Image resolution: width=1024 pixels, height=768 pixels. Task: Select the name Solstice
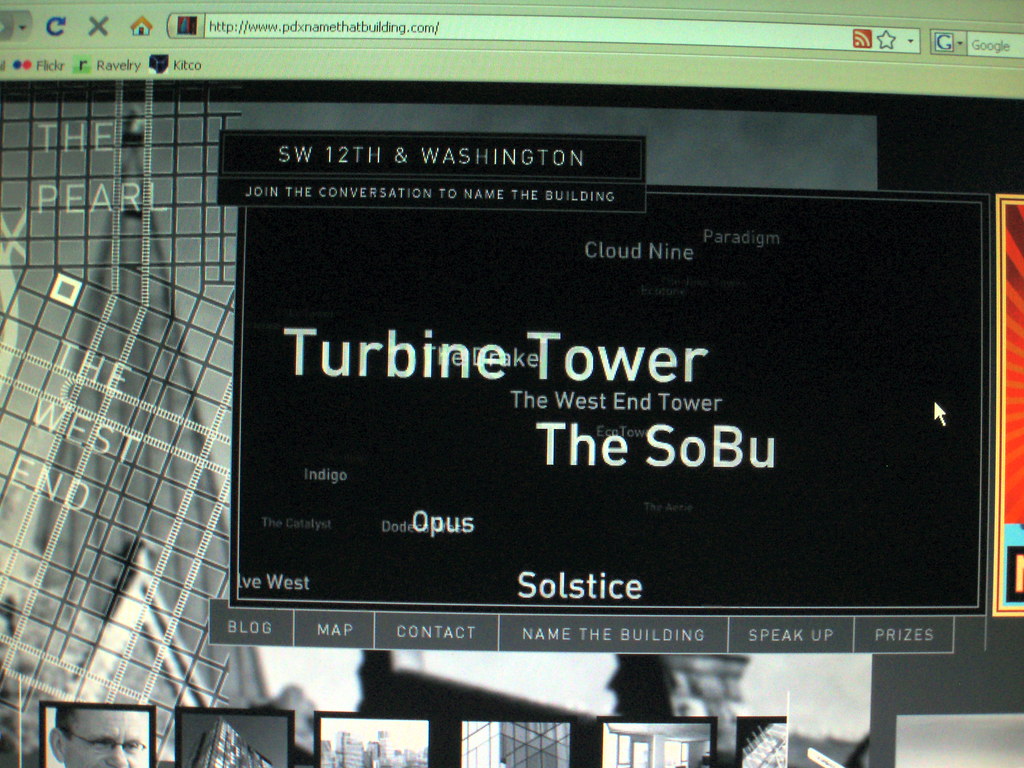pyautogui.click(x=579, y=586)
